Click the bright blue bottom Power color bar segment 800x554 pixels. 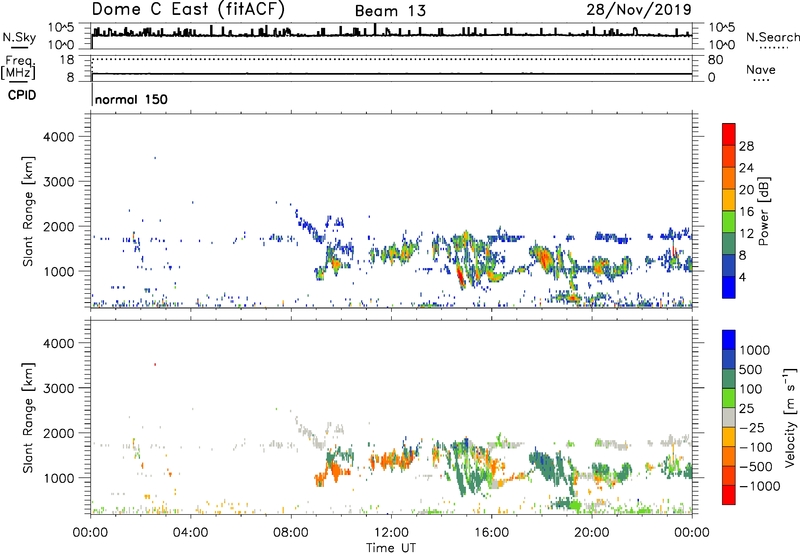pos(729,287)
